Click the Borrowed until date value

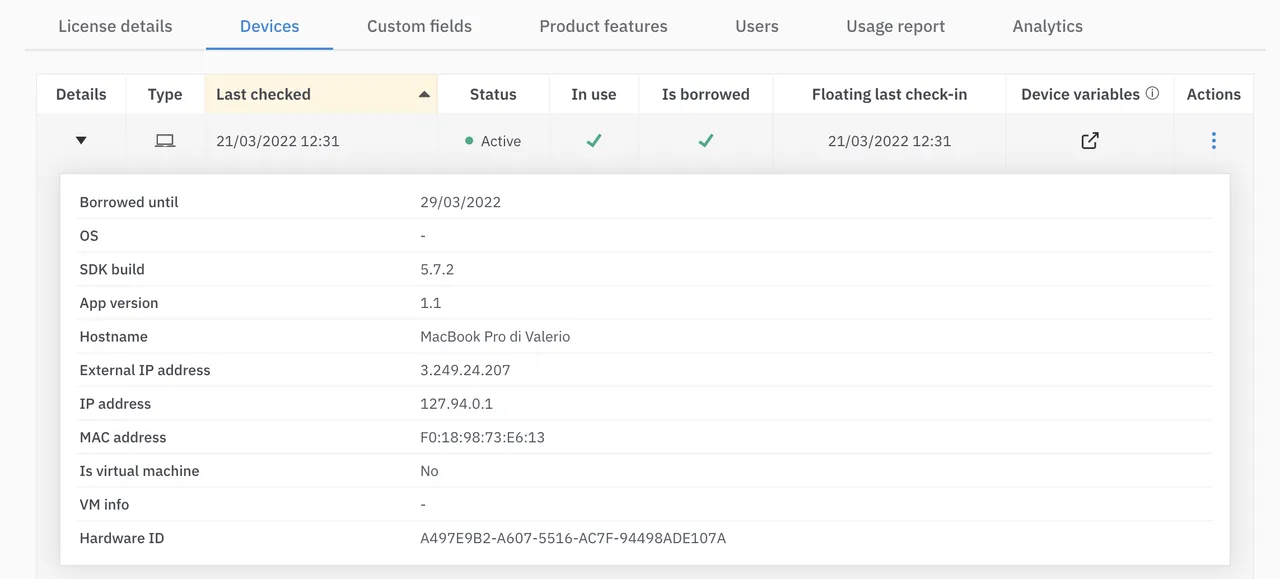[x=460, y=201]
